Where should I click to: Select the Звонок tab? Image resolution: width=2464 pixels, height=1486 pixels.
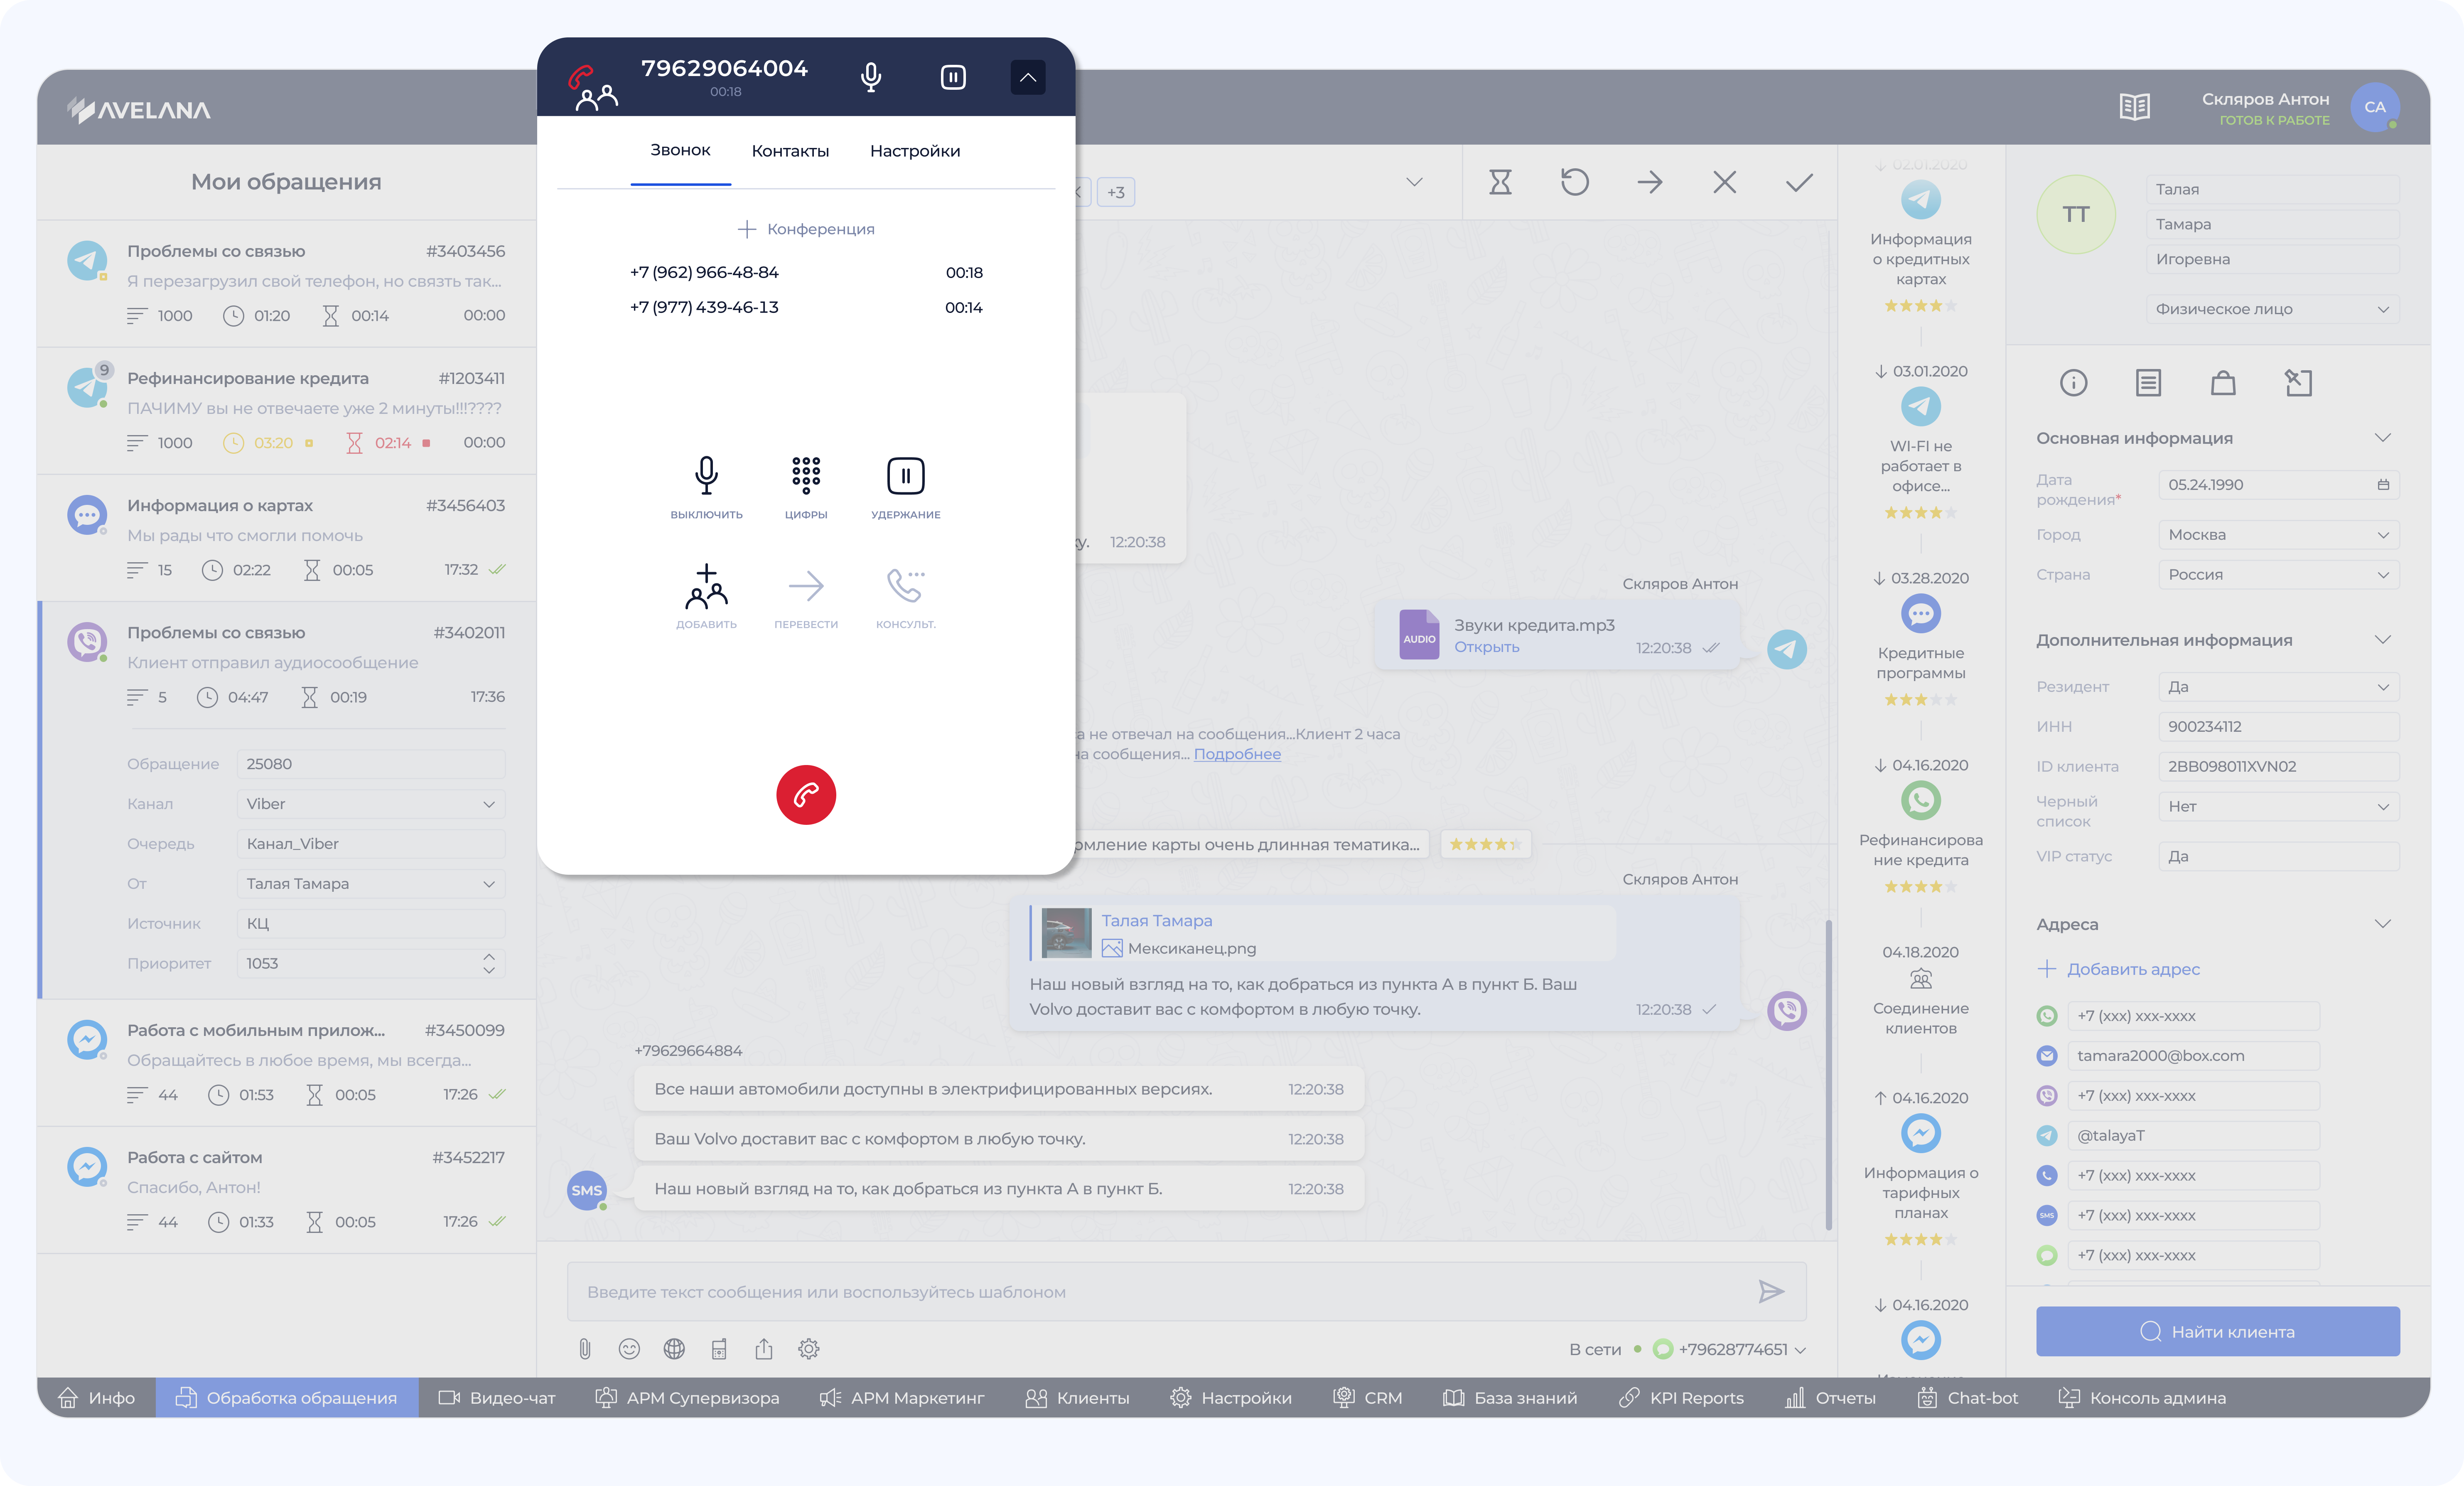(680, 150)
